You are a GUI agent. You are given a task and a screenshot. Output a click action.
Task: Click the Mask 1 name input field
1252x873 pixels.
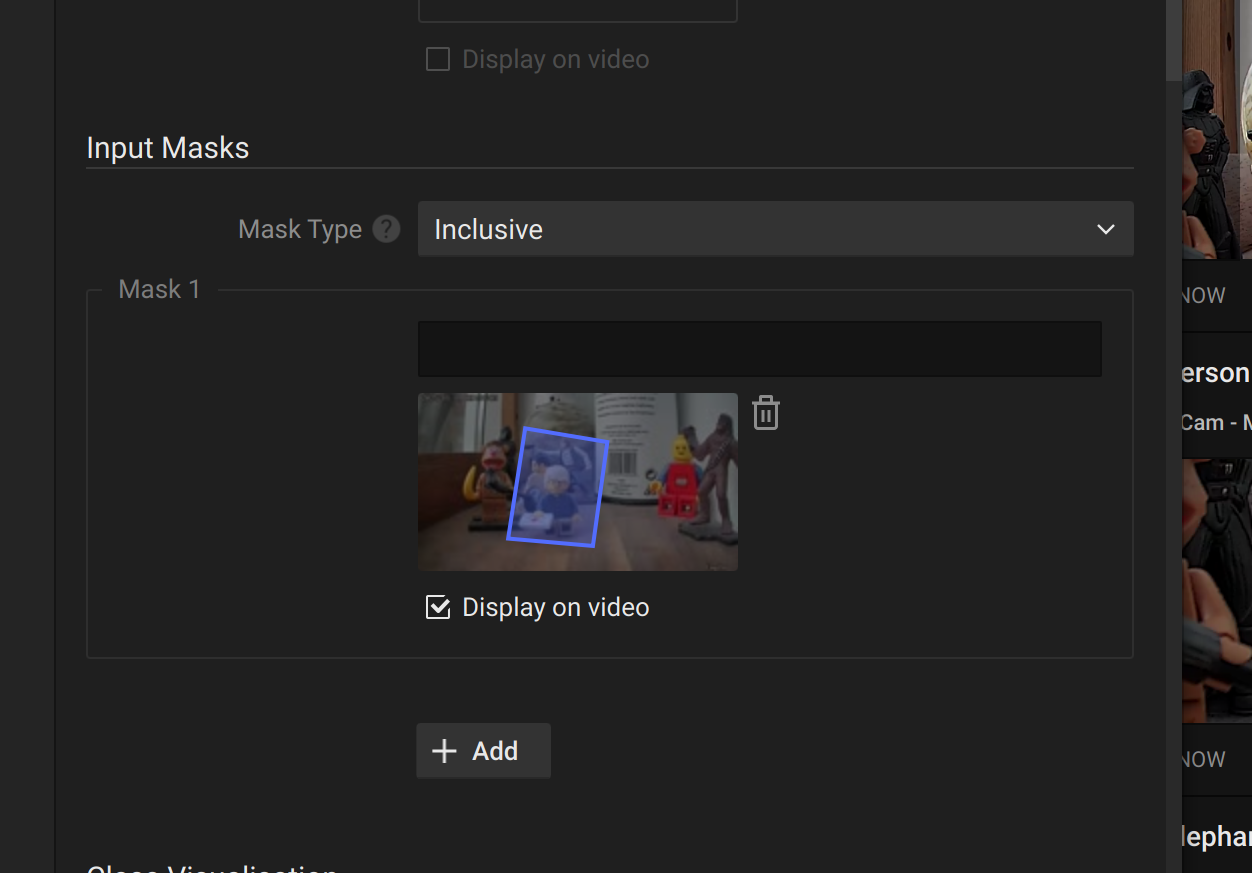759,349
